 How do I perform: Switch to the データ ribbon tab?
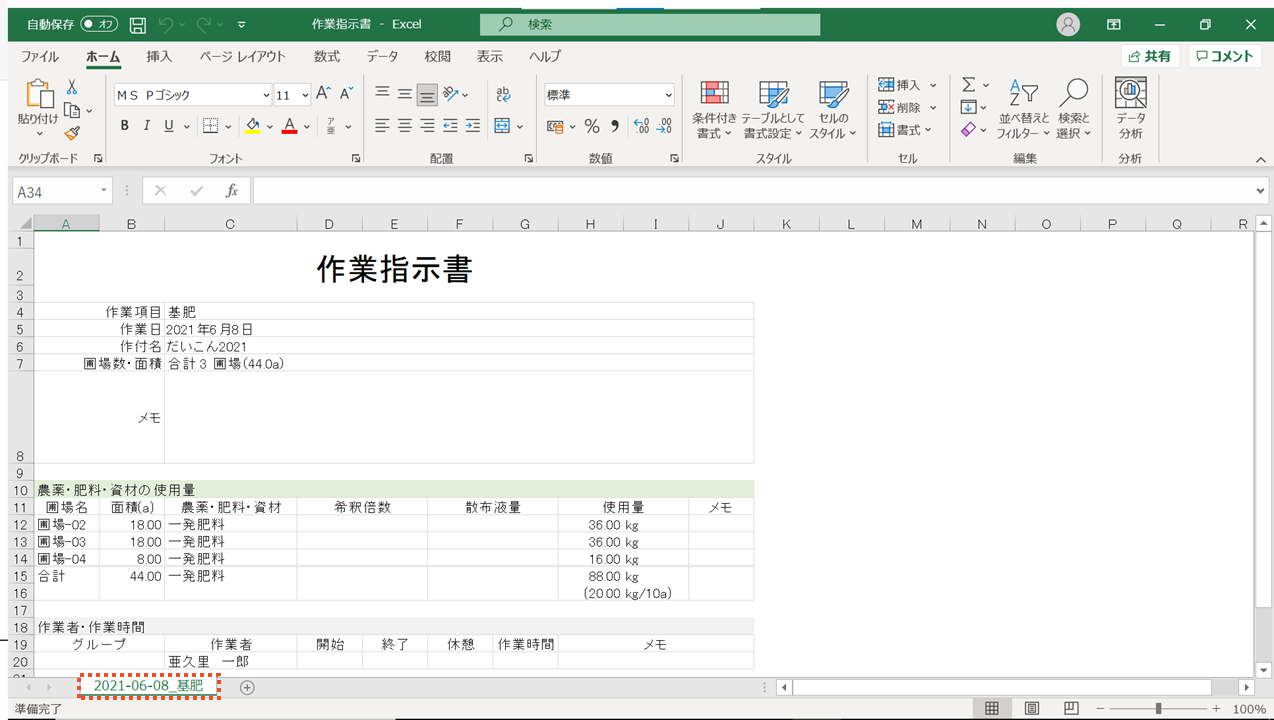click(381, 57)
